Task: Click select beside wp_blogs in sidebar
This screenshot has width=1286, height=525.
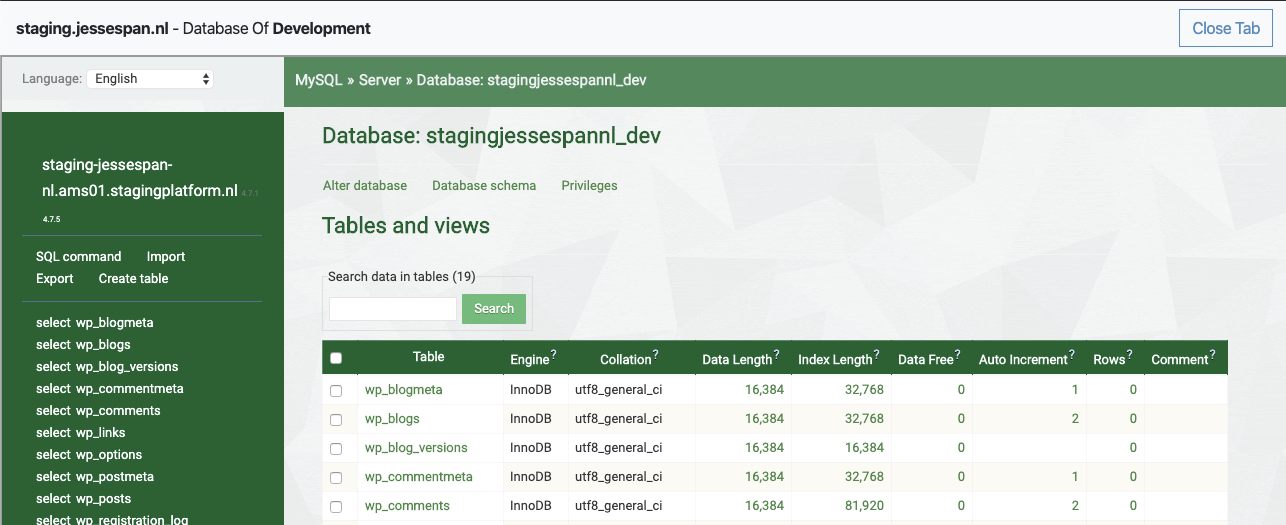Action: [53, 345]
